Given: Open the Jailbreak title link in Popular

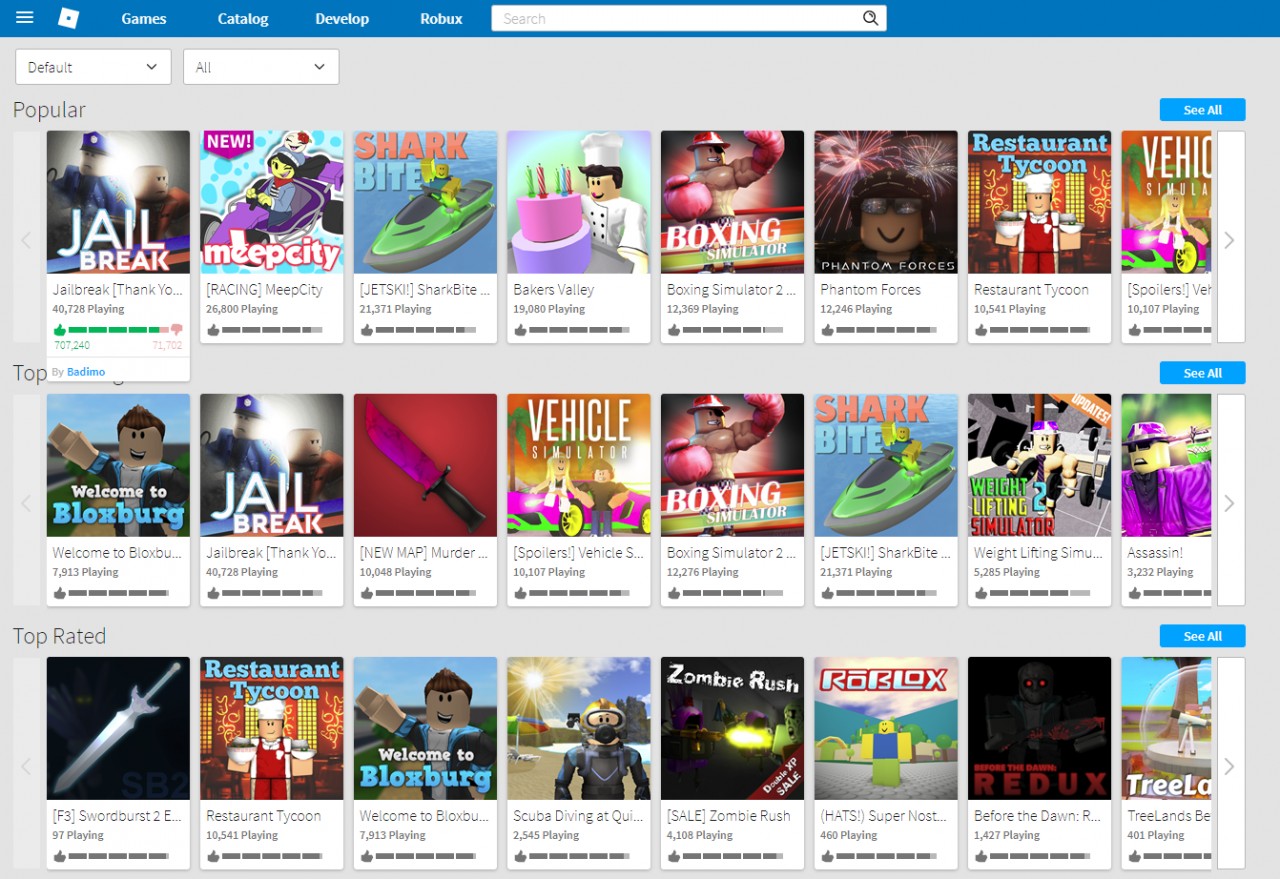Looking at the screenshot, I should pos(118,289).
